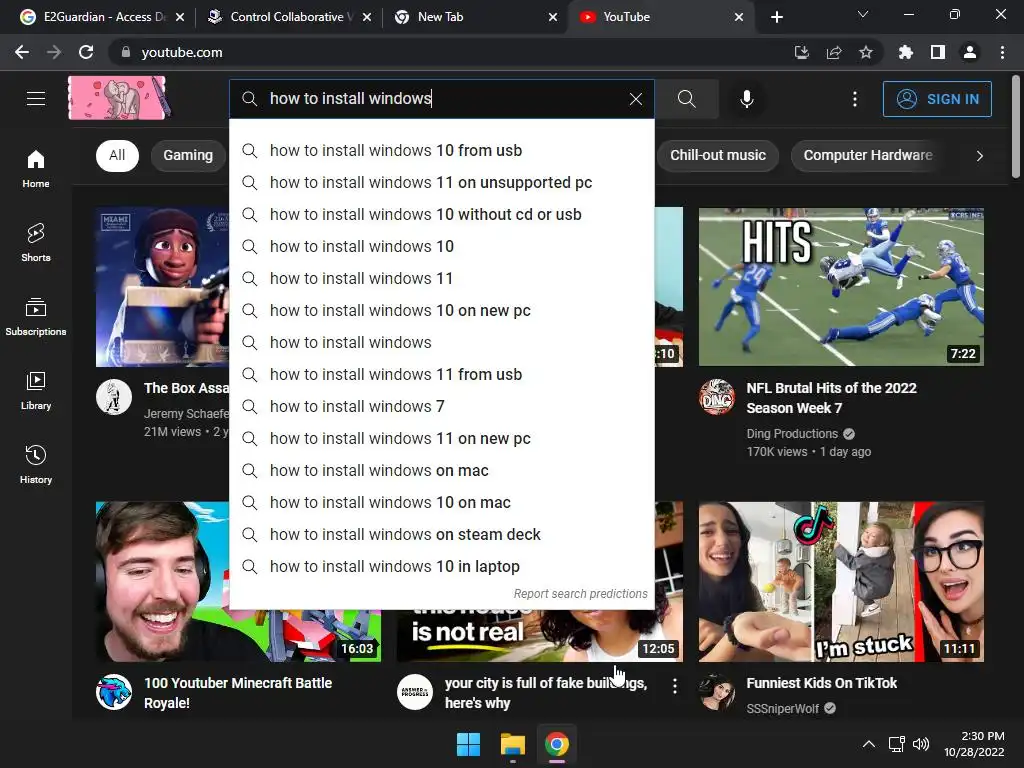Open a new browser tab with plus
The image size is (1024, 768).
click(x=776, y=18)
